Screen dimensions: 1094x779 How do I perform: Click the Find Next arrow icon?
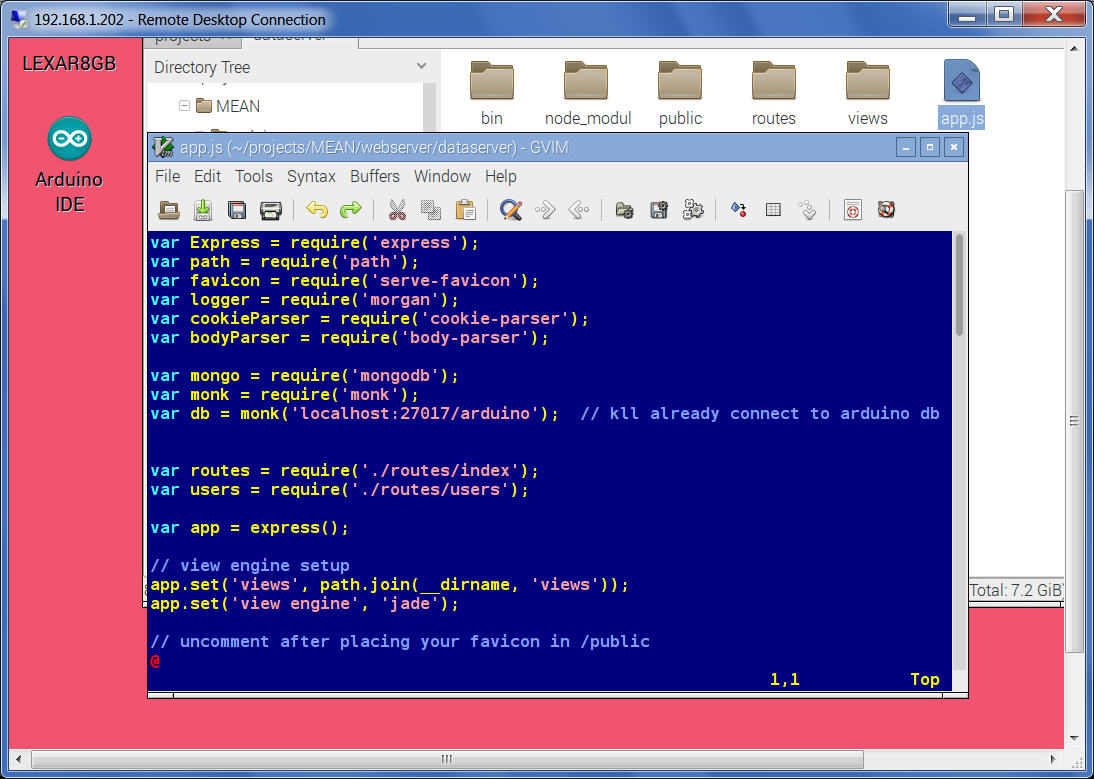(x=545, y=210)
